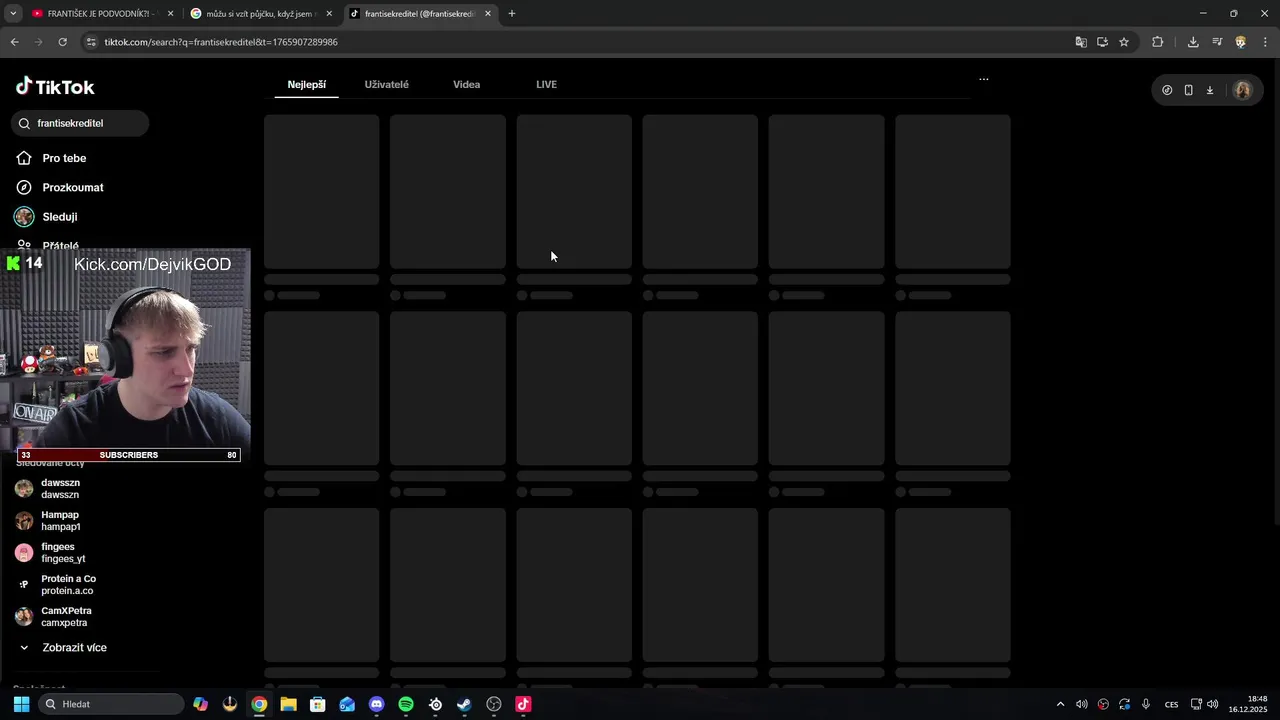Switch the CES keyboard language indicator
The image size is (1280, 720).
pyautogui.click(x=1171, y=704)
